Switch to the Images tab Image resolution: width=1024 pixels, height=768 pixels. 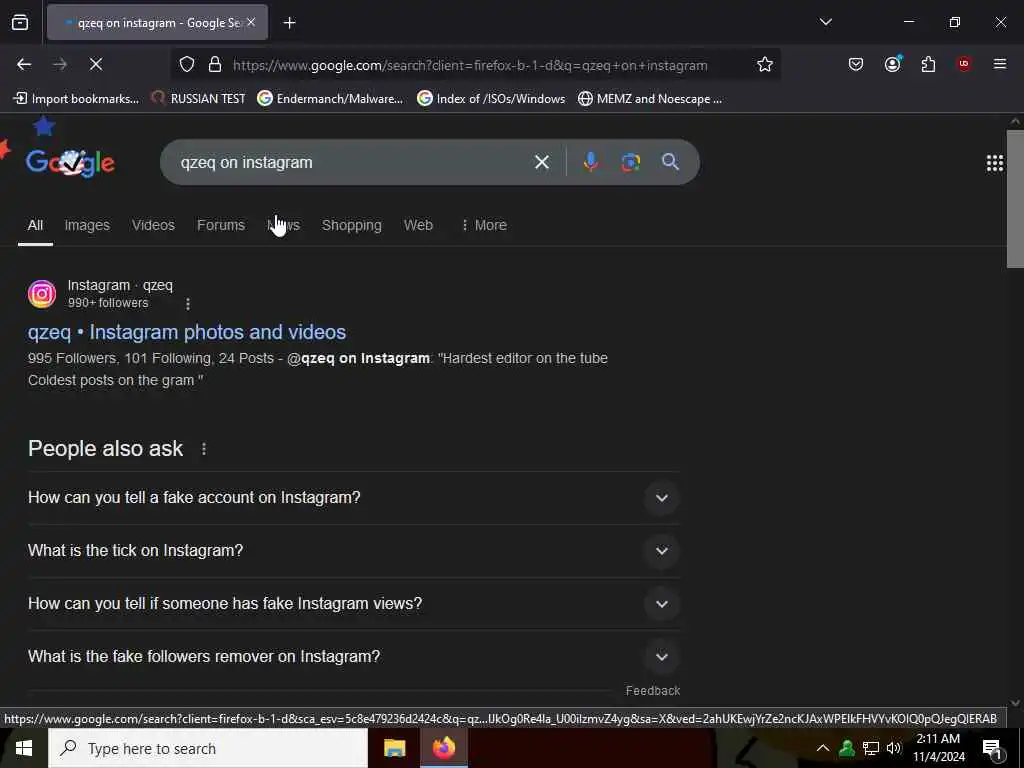tap(87, 225)
